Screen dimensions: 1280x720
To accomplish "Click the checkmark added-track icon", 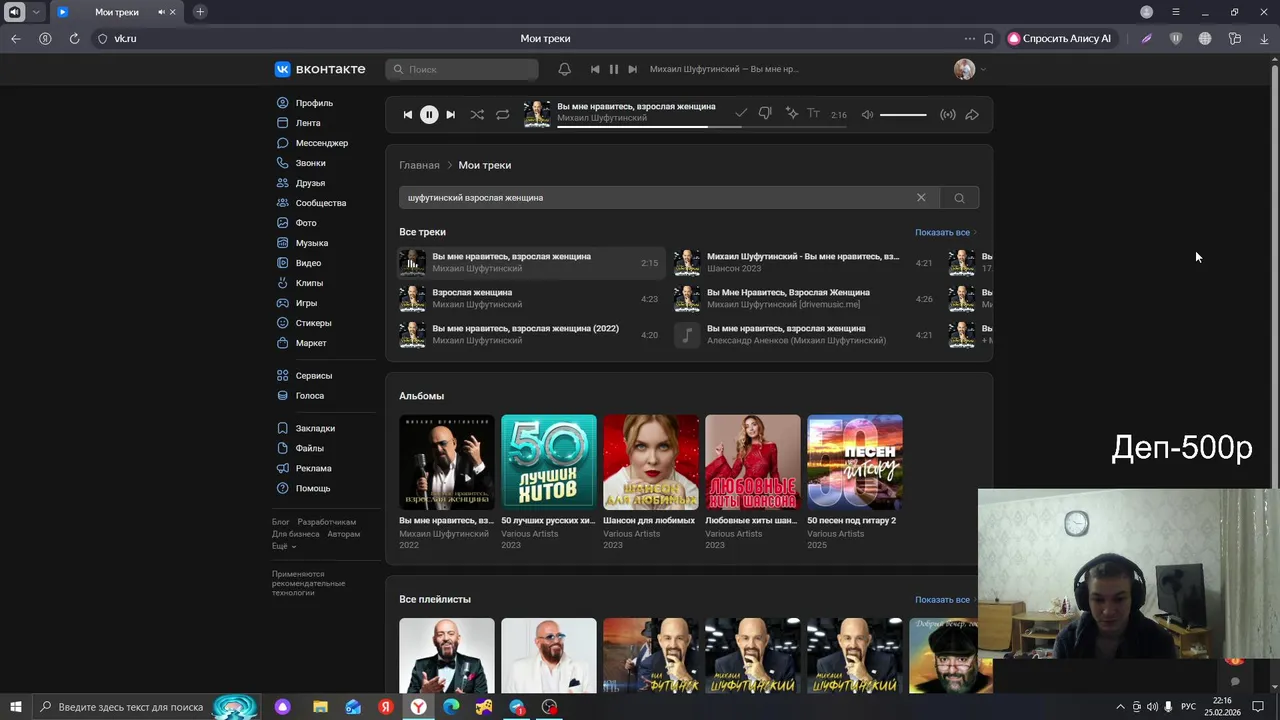I will coord(741,114).
